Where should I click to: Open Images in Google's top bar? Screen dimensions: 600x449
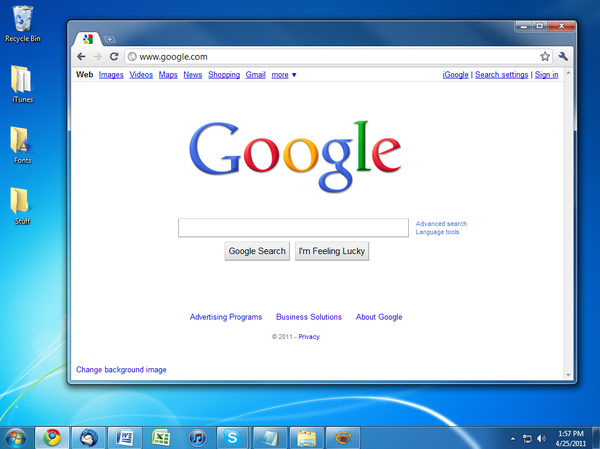click(111, 75)
